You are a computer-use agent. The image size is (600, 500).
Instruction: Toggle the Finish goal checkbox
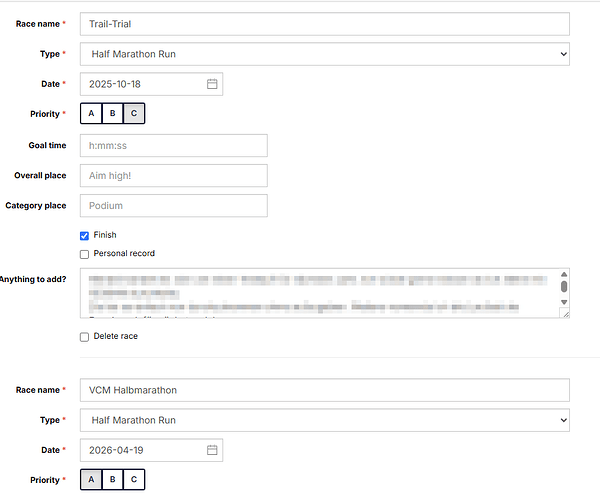point(85,235)
